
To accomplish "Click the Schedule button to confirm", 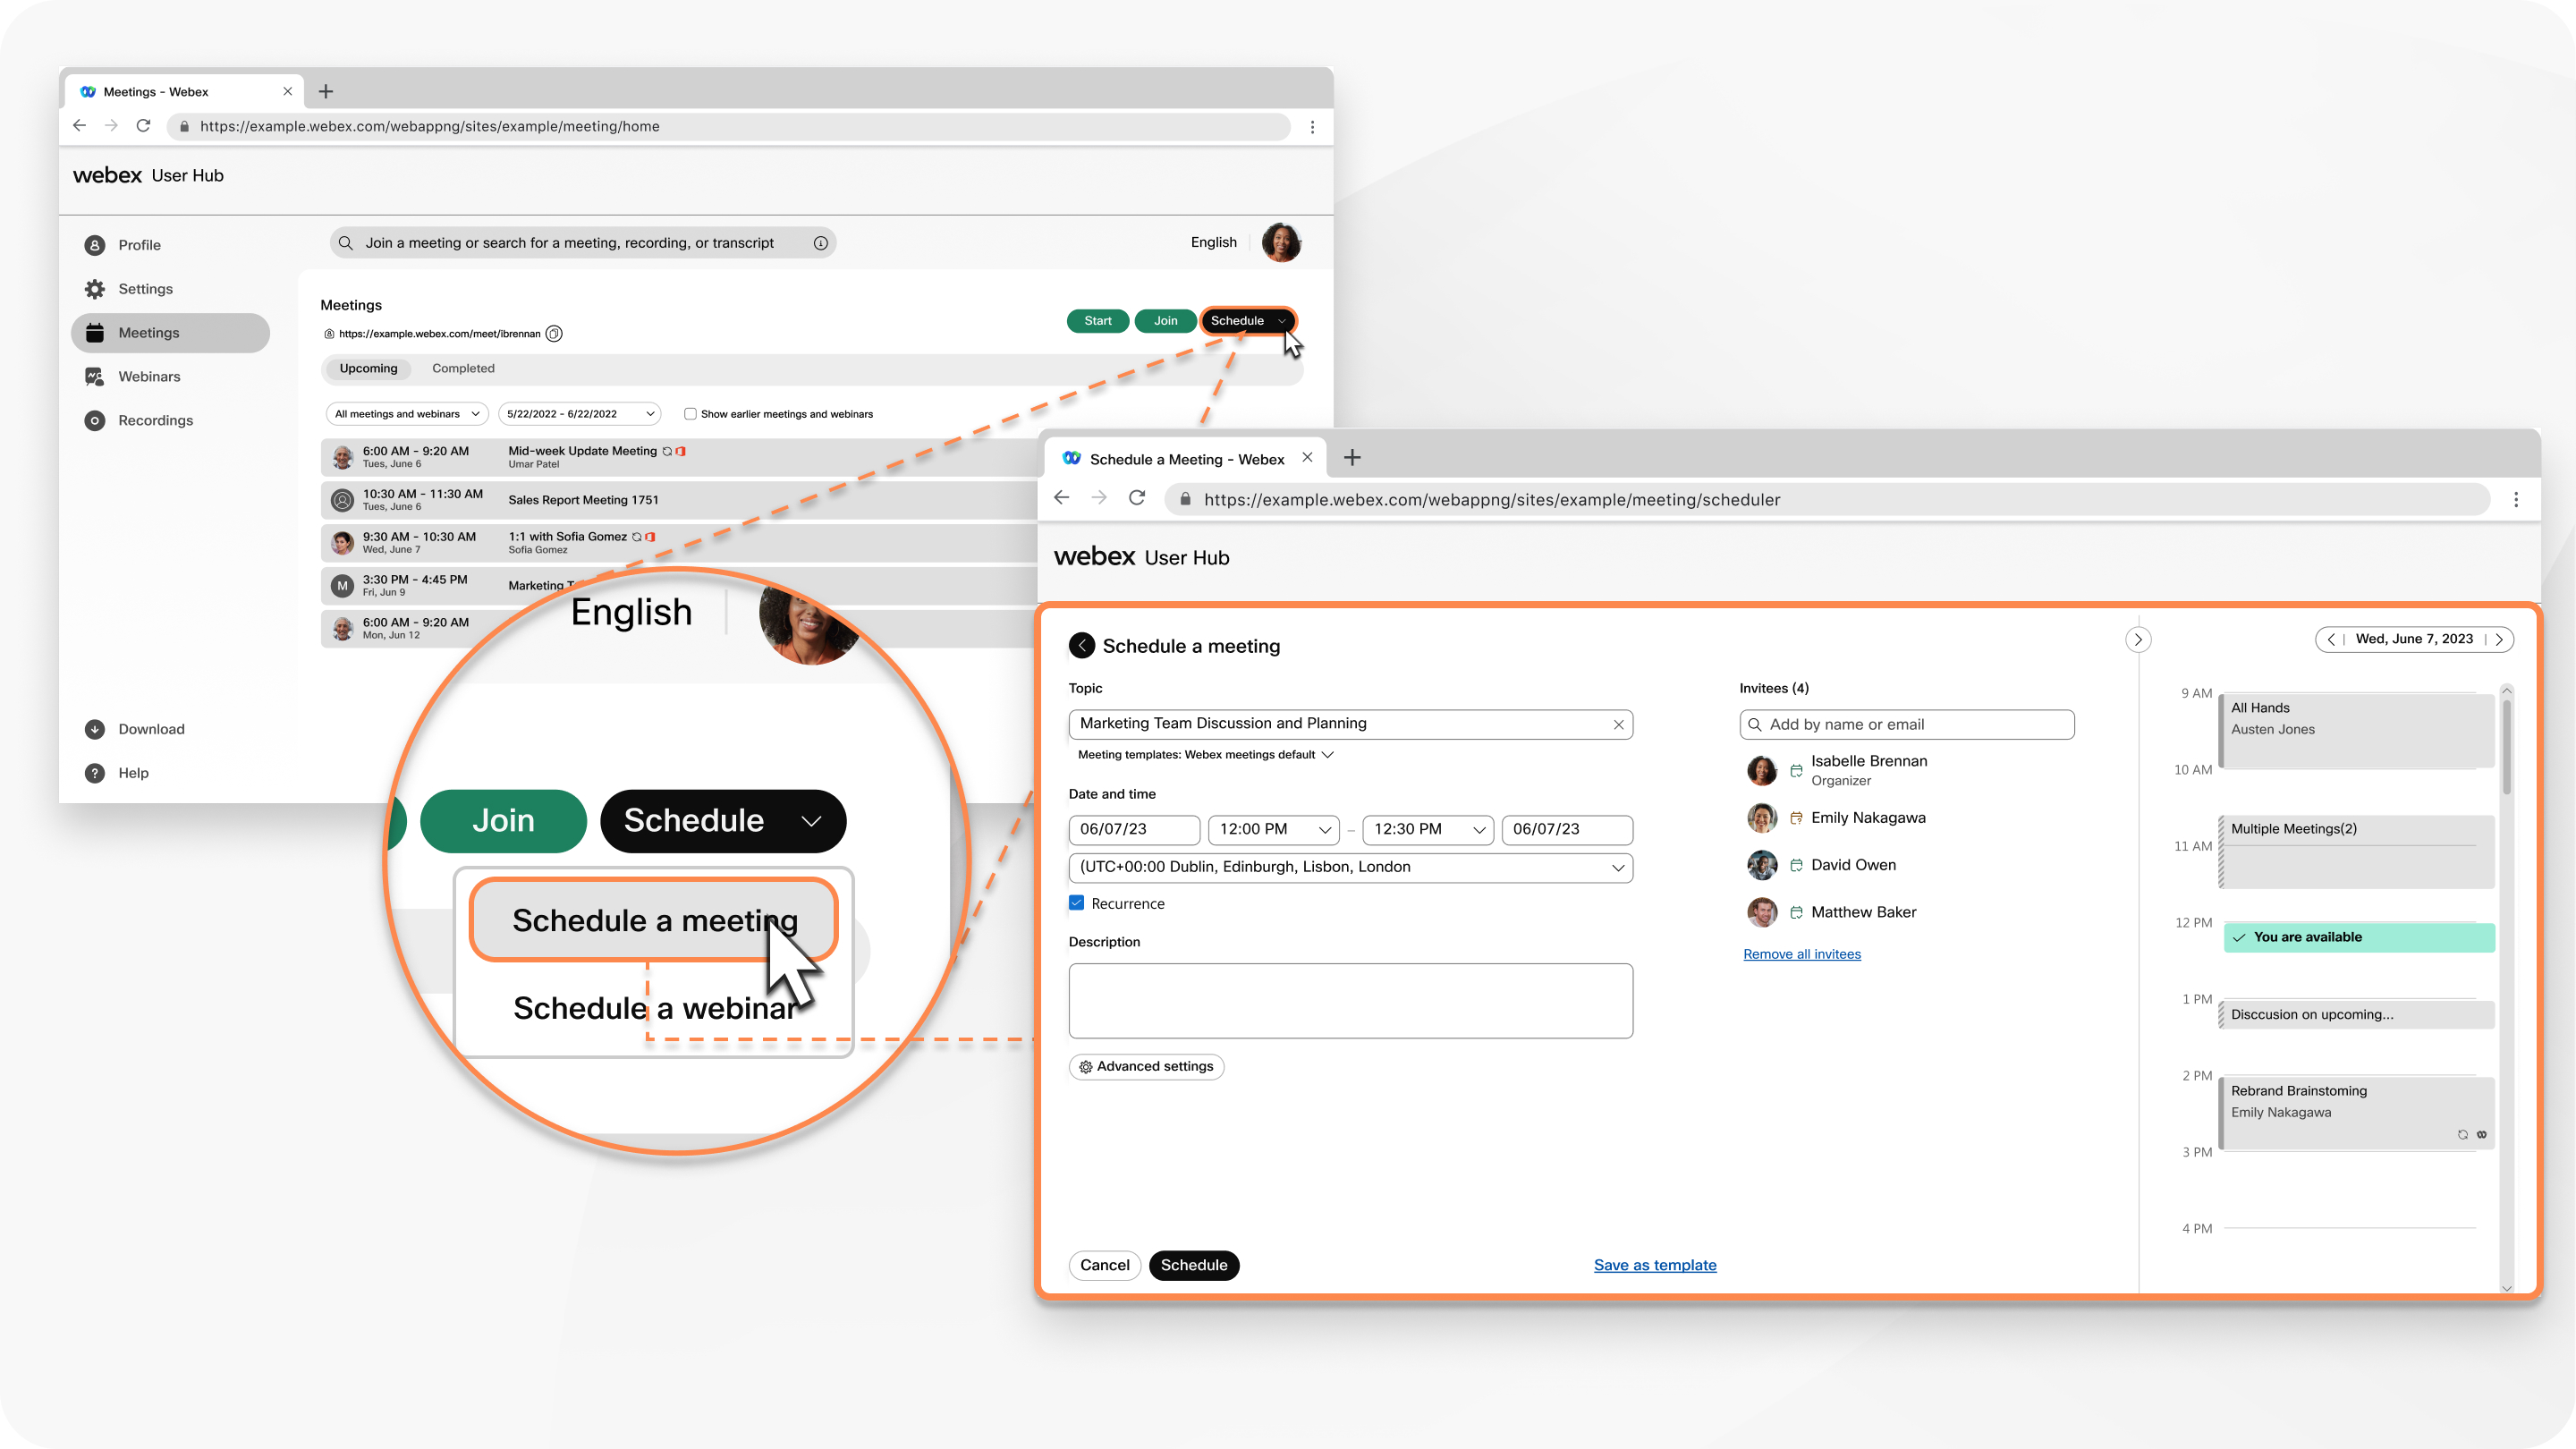I will point(1194,1265).
